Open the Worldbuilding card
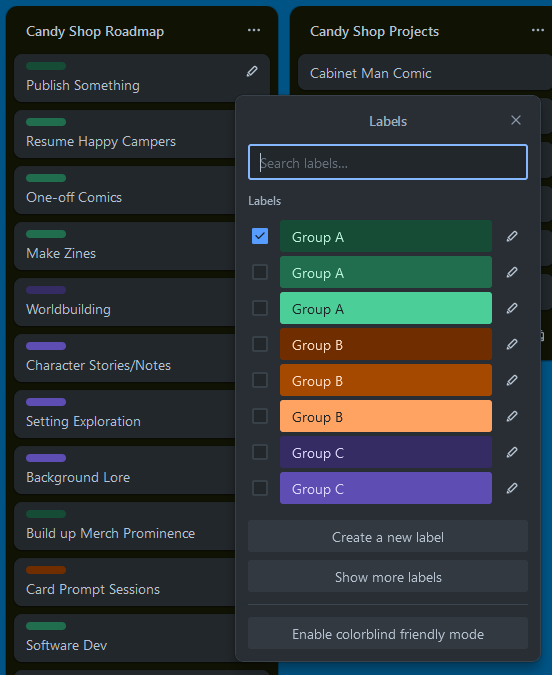The image size is (552, 675). [x=125, y=302]
